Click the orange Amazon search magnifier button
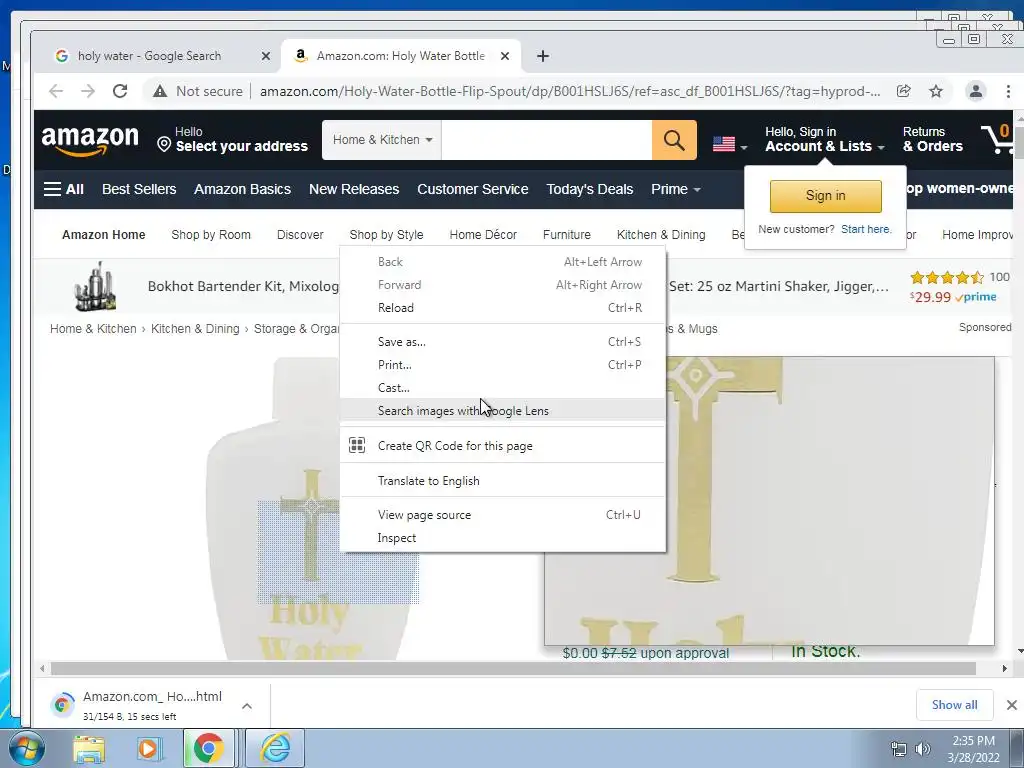Viewport: 1024px width, 768px height. coord(674,140)
